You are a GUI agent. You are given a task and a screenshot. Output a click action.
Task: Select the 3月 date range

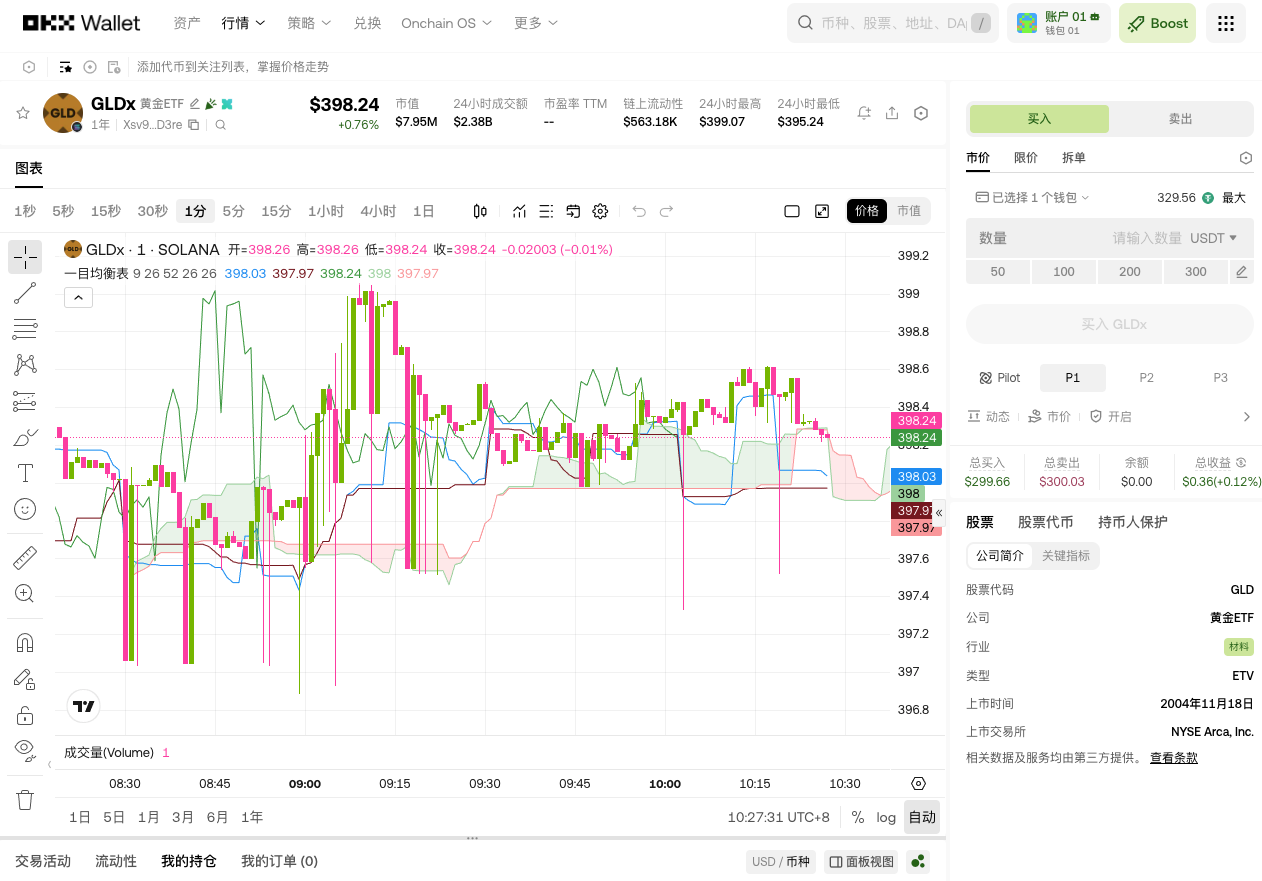(183, 817)
